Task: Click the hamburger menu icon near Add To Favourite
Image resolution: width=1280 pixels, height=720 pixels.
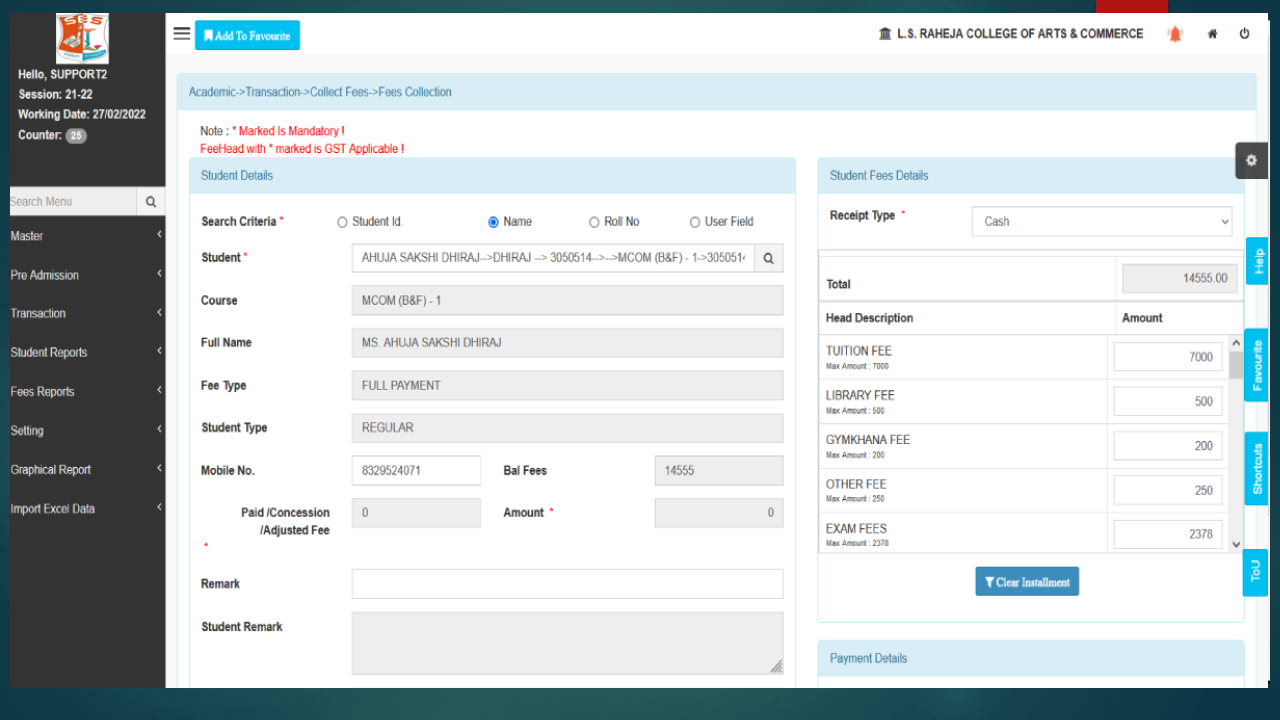Action: coord(181,33)
